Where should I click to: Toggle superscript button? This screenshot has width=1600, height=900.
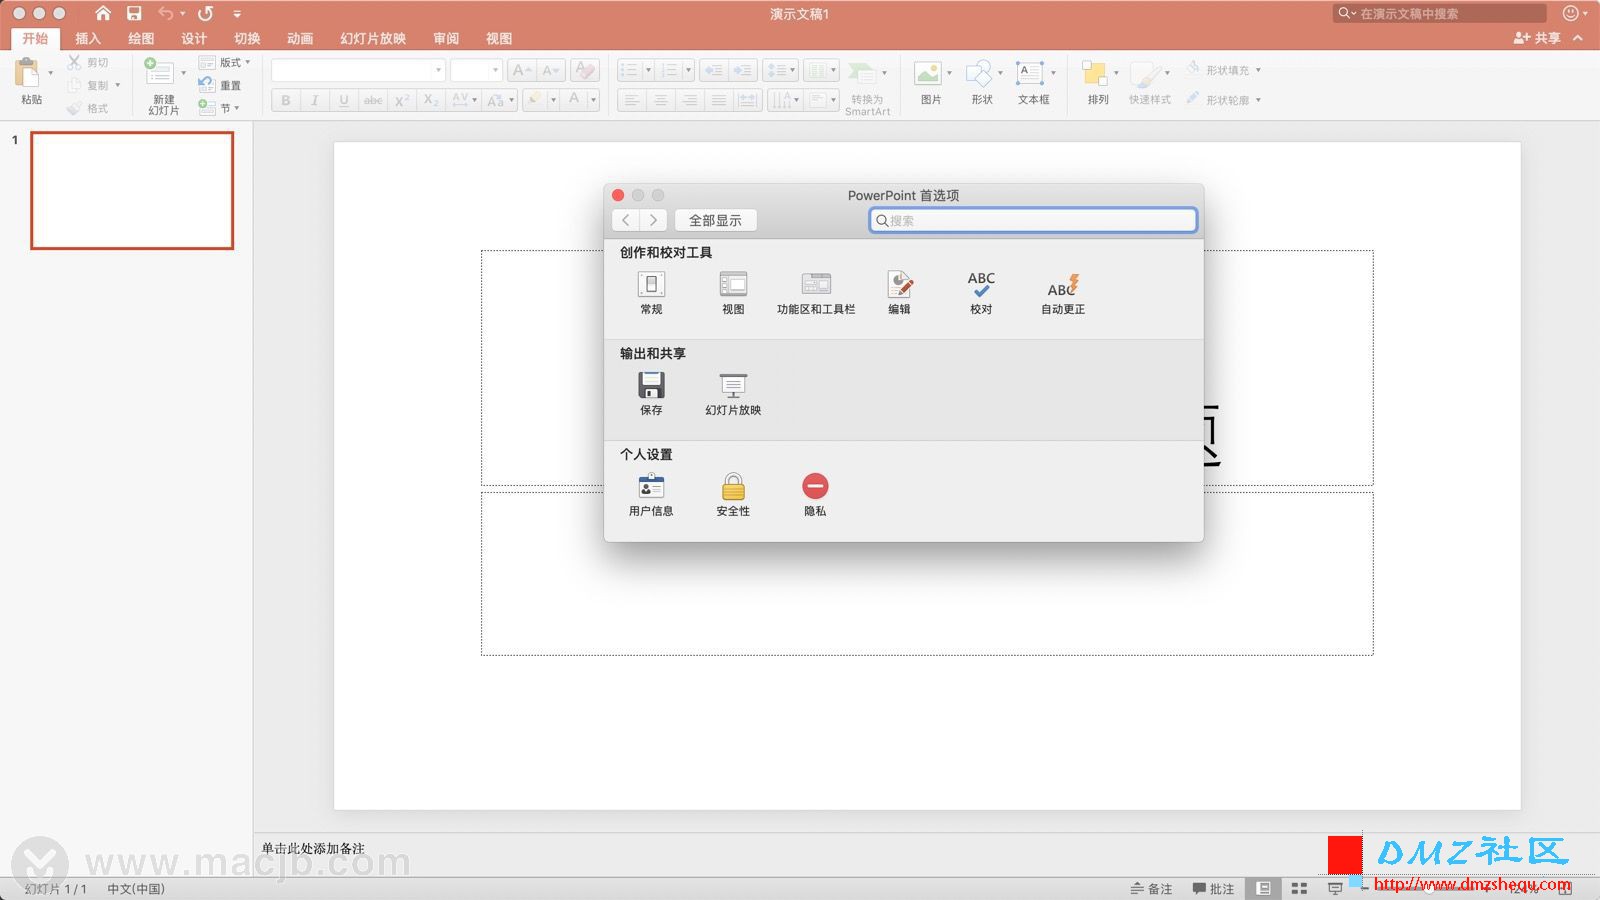[402, 100]
